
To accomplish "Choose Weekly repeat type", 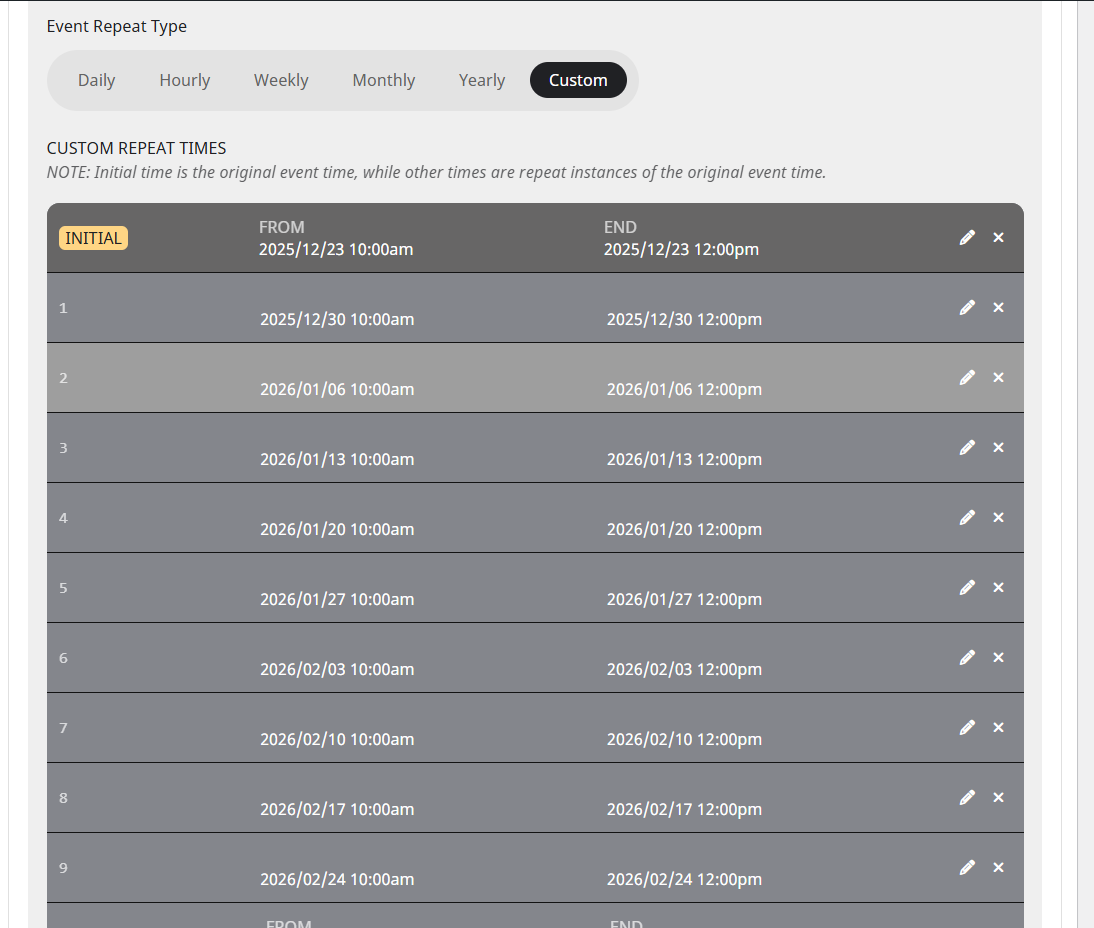I will pos(281,80).
